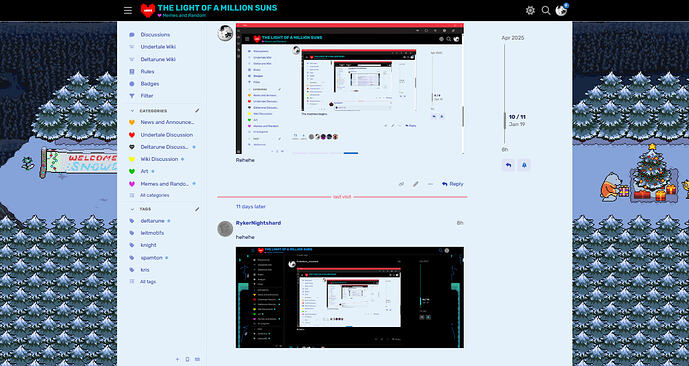Select orange heart News and Announcements category
Image resolution: width=689 pixels, height=366 pixels.
pyautogui.click(x=132, y=122)
